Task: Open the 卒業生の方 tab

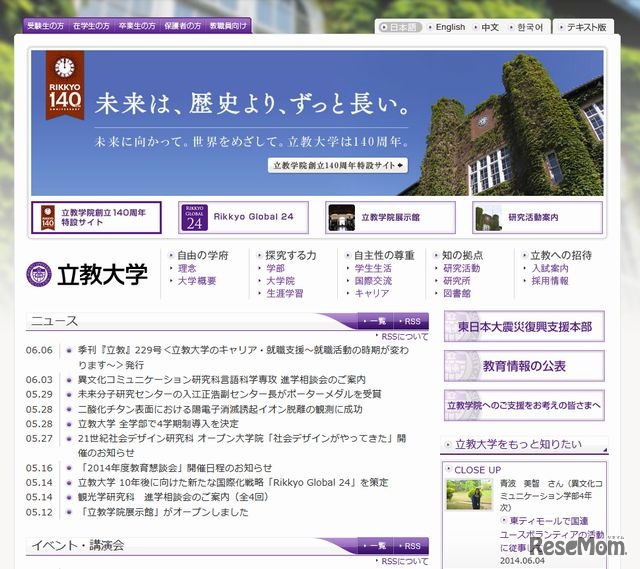Action: point(137,26)
